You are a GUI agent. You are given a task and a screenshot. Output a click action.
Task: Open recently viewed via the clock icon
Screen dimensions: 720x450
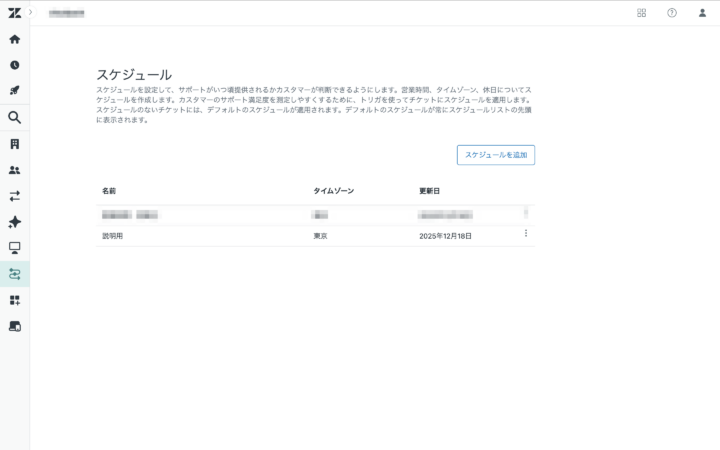tap(14, 65)
